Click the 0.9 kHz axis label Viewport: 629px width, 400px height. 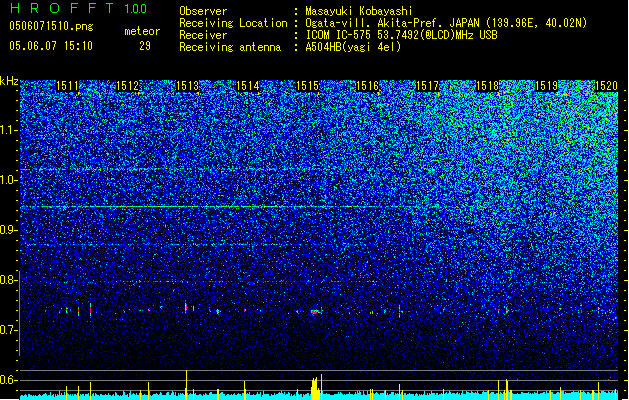click(x=9, y=230)
